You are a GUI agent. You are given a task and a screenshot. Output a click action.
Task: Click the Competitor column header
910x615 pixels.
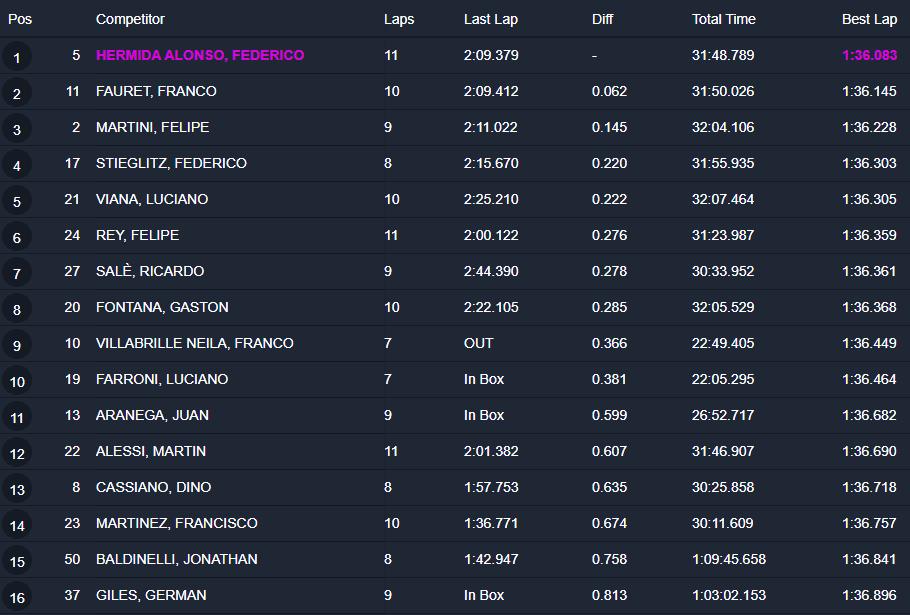point(130,19)
